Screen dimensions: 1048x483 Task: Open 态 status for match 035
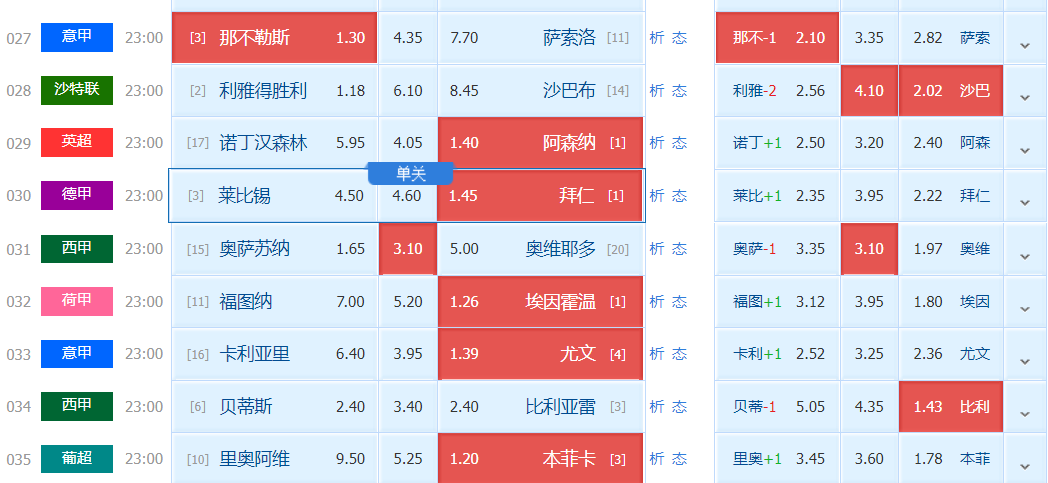680,459
